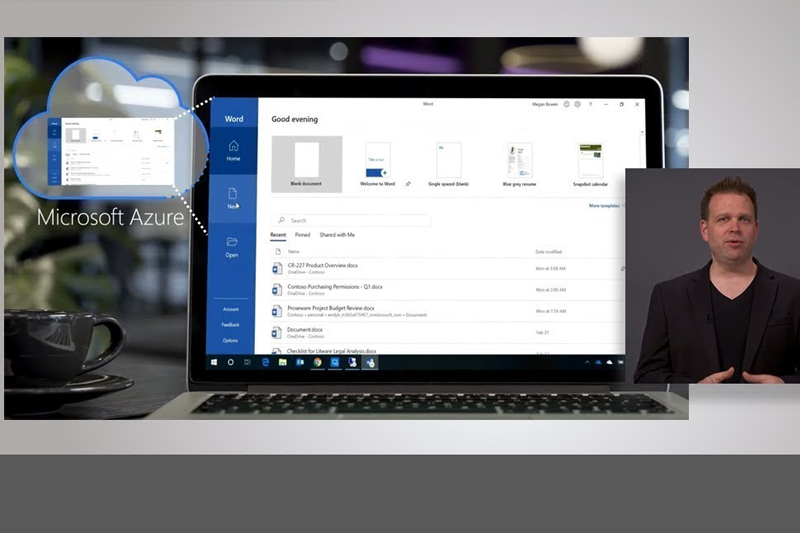Open Proseware Project Budget Review.docx
The image size is (800, 533).
pyautogui.click(x=331, y=308)
